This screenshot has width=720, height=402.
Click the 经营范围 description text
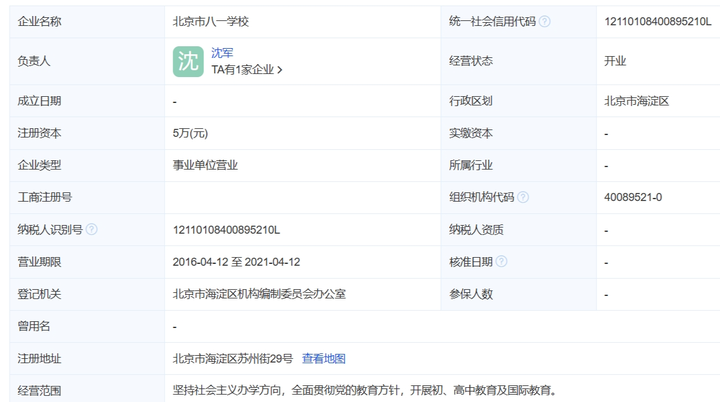pos(365,391)
